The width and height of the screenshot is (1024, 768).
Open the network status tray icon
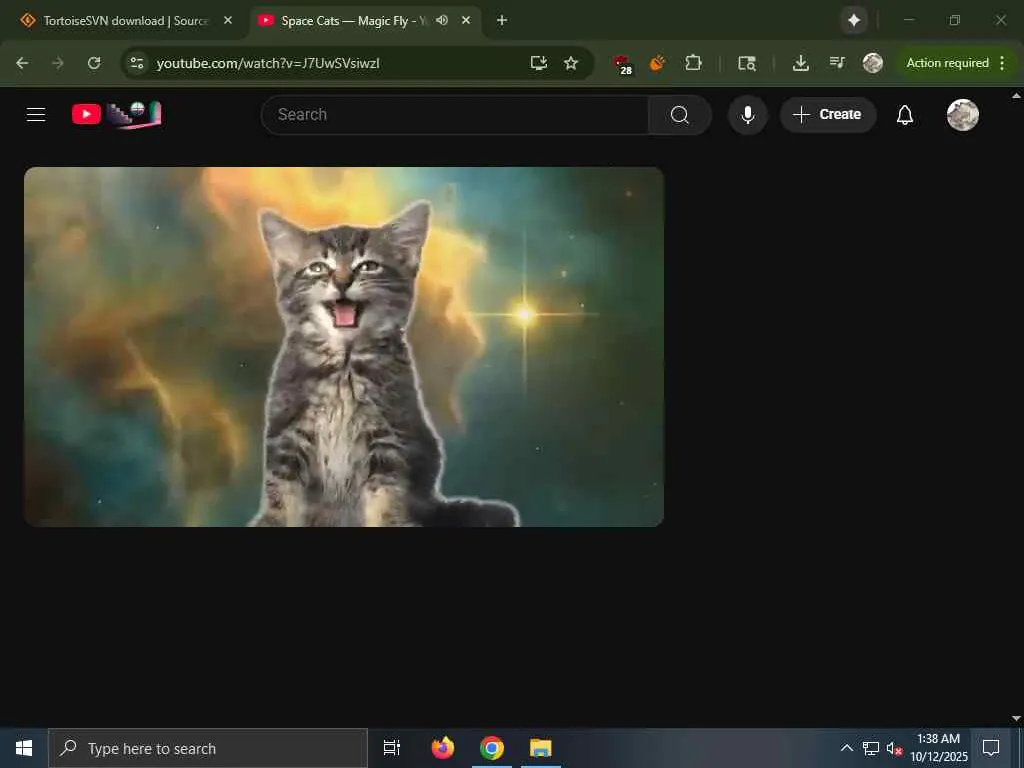click(871, 748)
